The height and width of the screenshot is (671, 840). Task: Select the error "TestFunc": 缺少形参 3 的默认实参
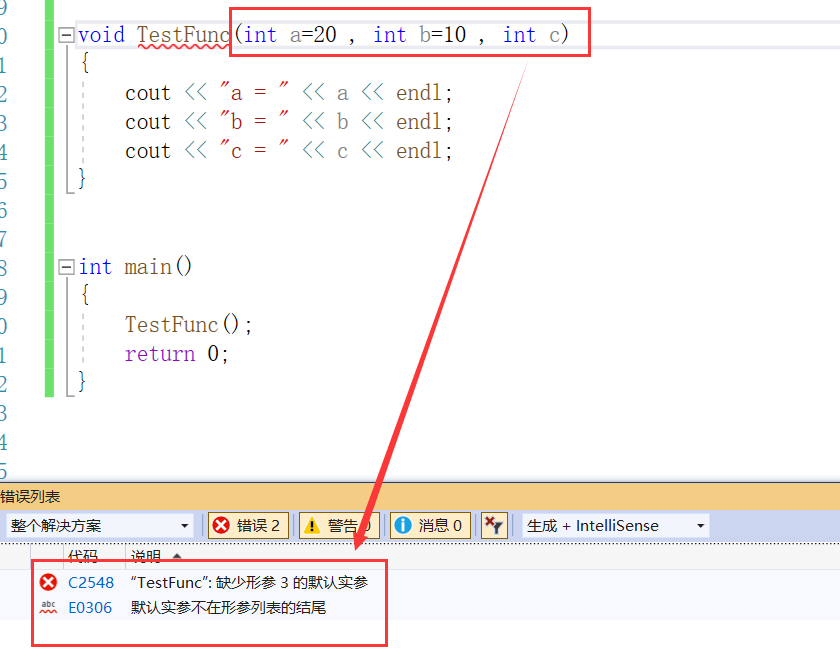[x=249, y=583]
